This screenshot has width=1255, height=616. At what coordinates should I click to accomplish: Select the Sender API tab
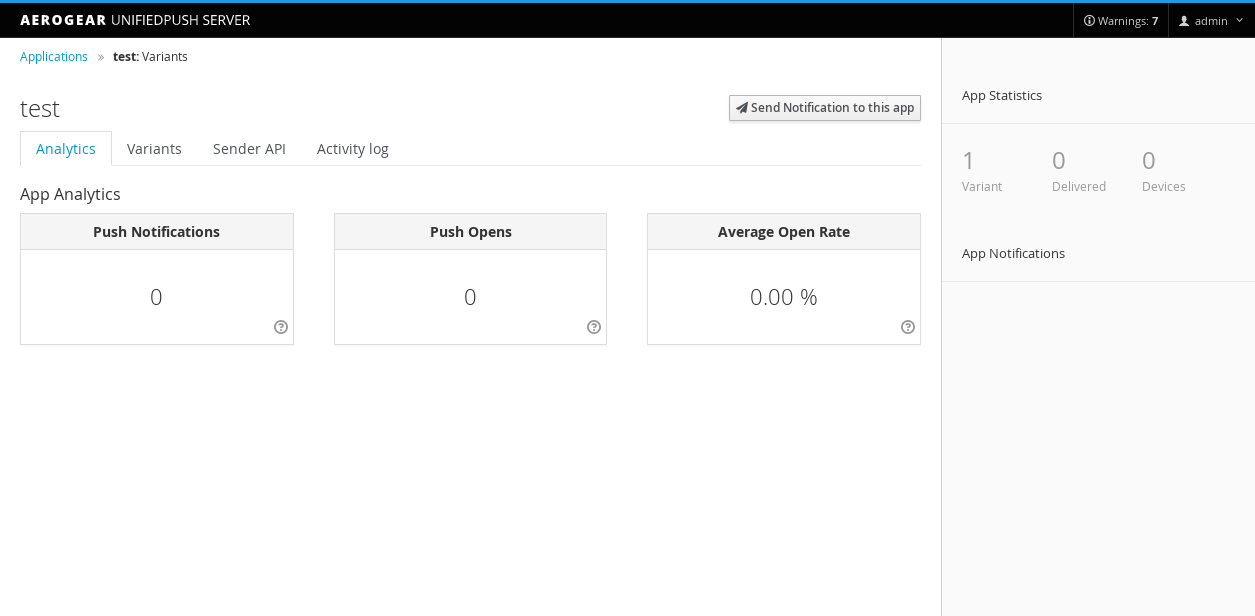[249, 149]
